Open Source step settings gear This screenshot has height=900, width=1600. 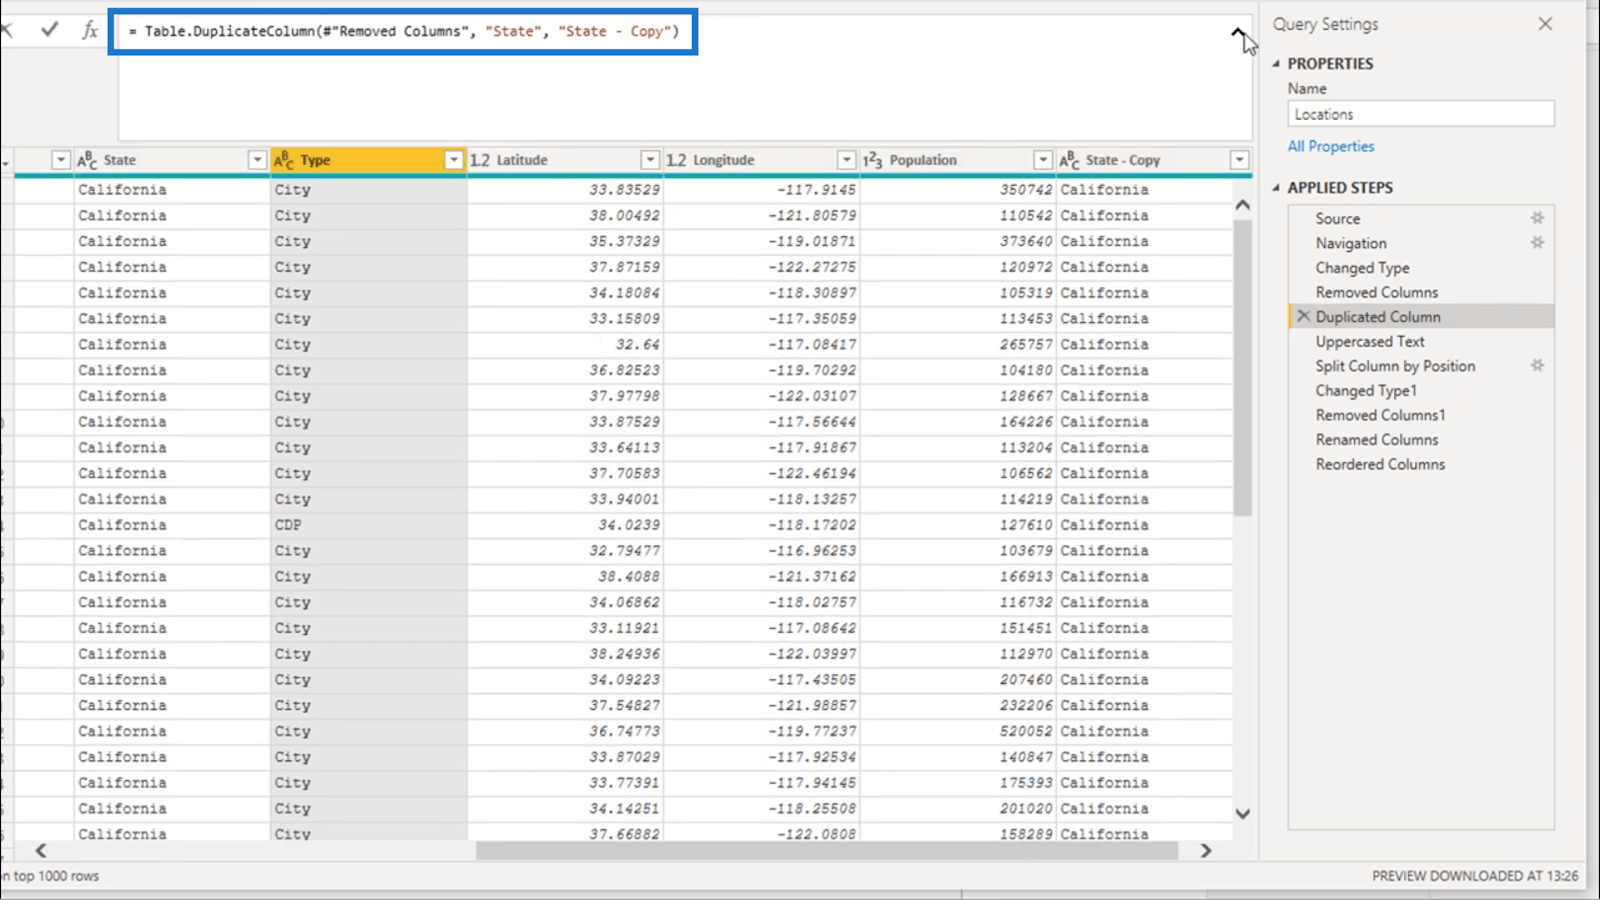tap(1537, 218)
